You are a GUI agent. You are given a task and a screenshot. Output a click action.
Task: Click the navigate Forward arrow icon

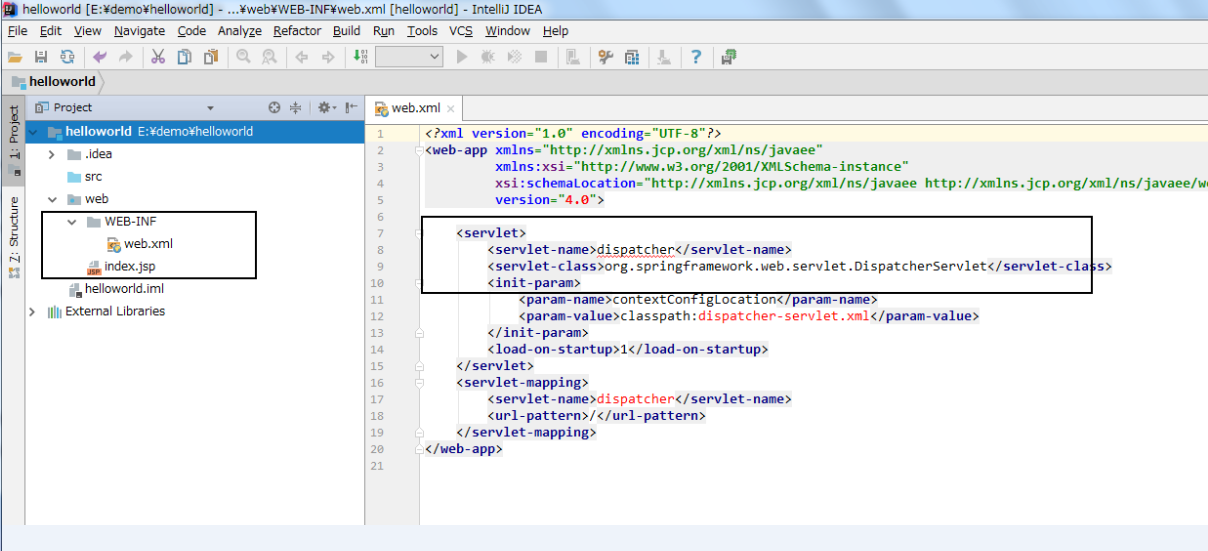(x=327, y=57)
